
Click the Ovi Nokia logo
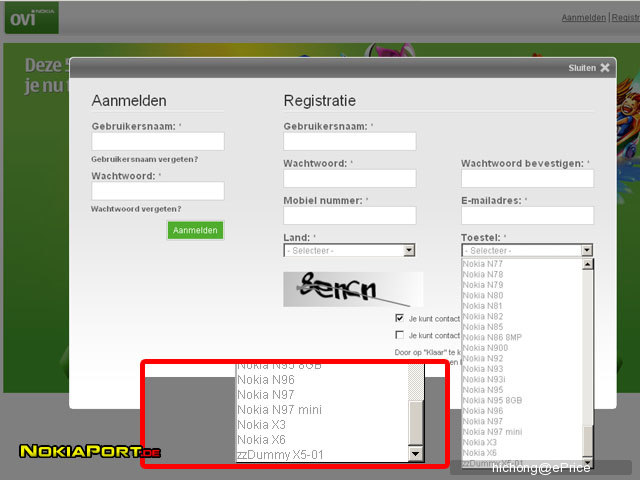[31, 18]
